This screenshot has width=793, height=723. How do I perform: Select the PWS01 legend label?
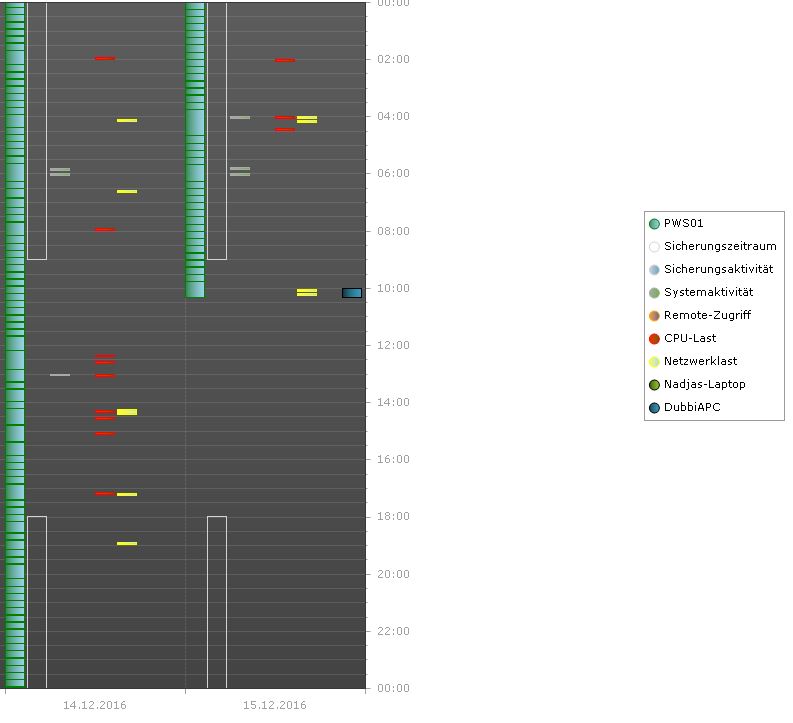[x=683, y=223]
